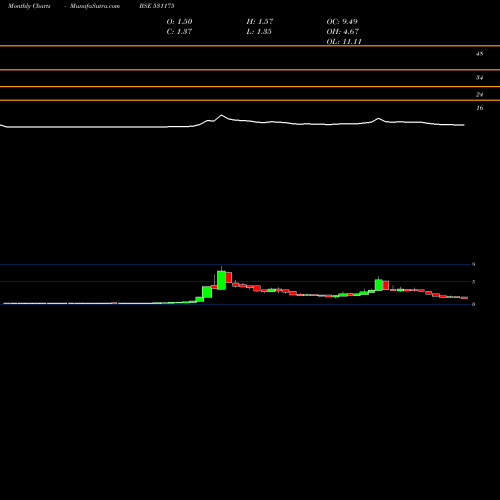
Task: Click the 'OC: 9.49' value
Action: tap(342, 22)
